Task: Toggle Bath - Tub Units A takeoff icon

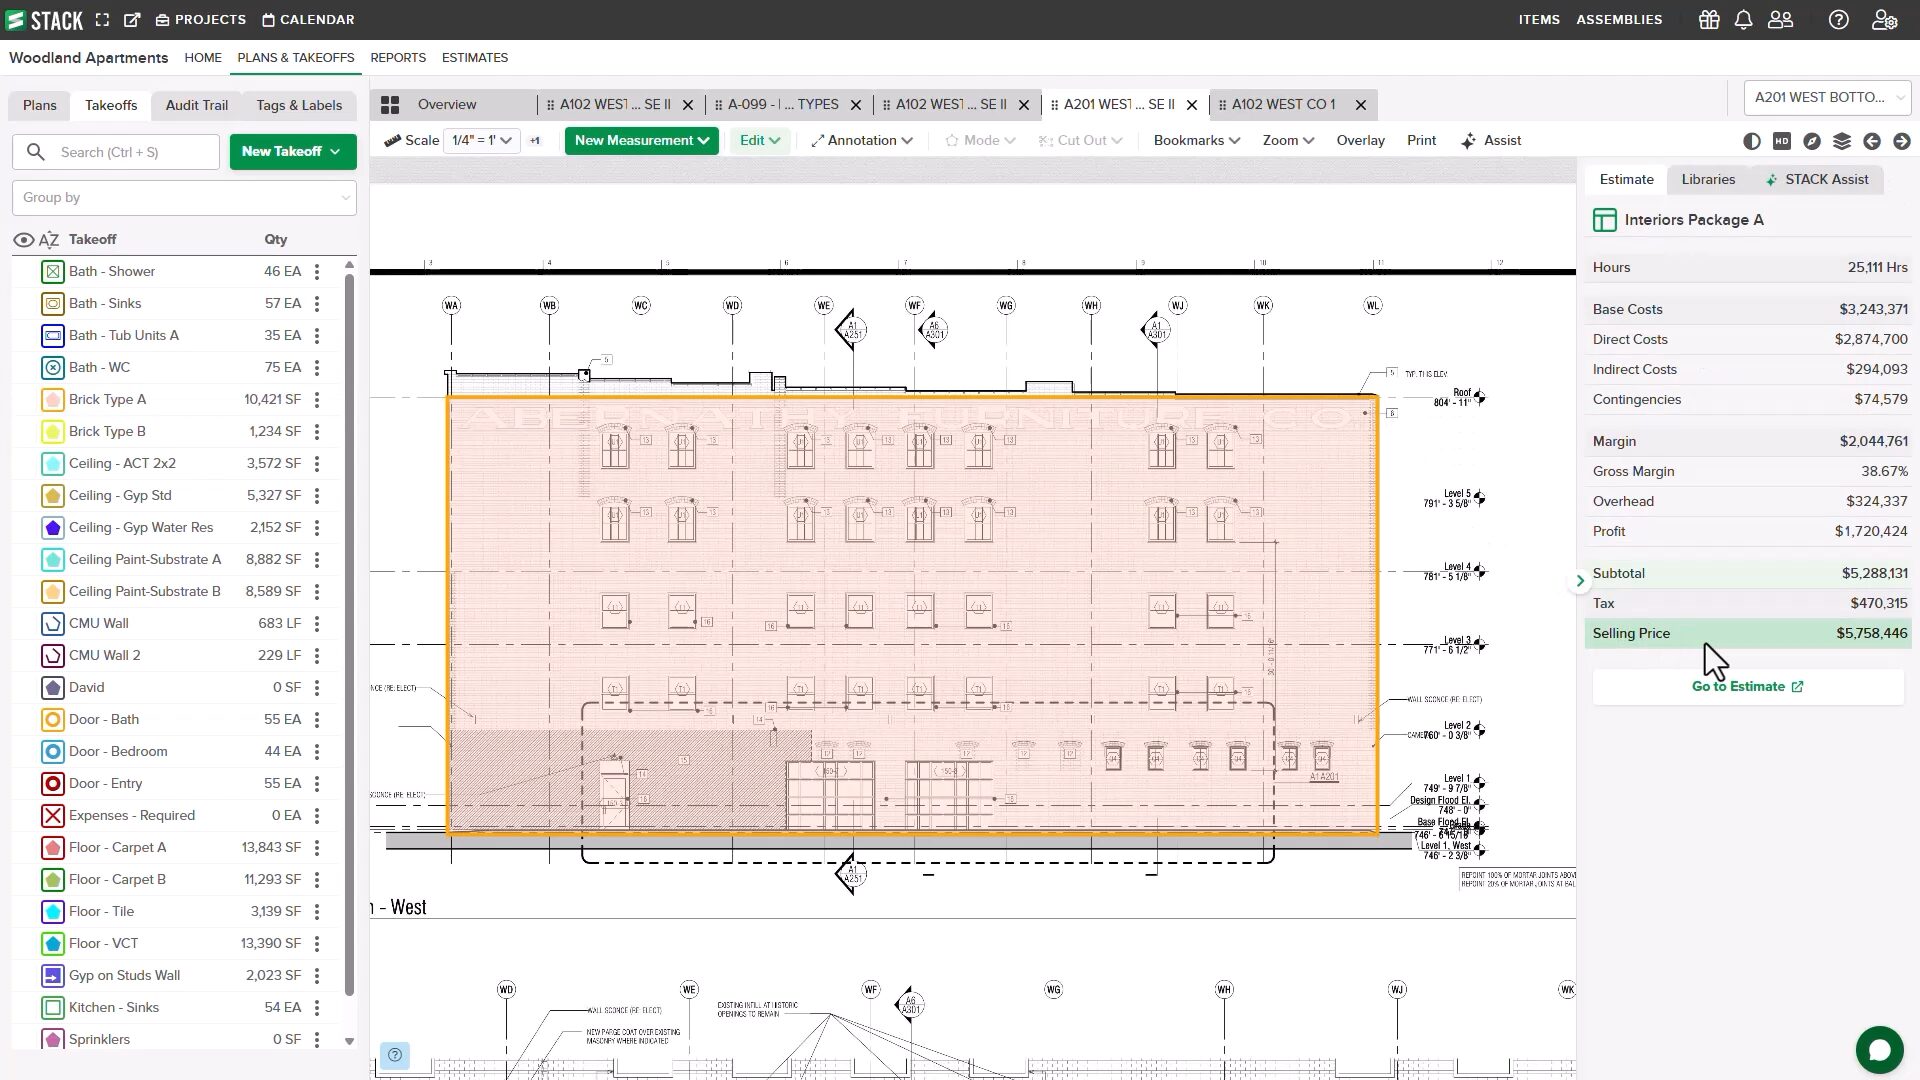Action: (53, 336)
